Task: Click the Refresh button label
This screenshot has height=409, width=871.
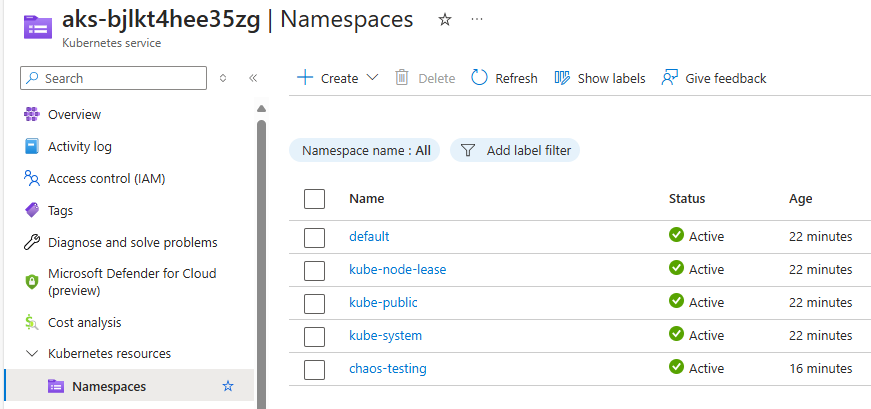Action: click(517, 78)
